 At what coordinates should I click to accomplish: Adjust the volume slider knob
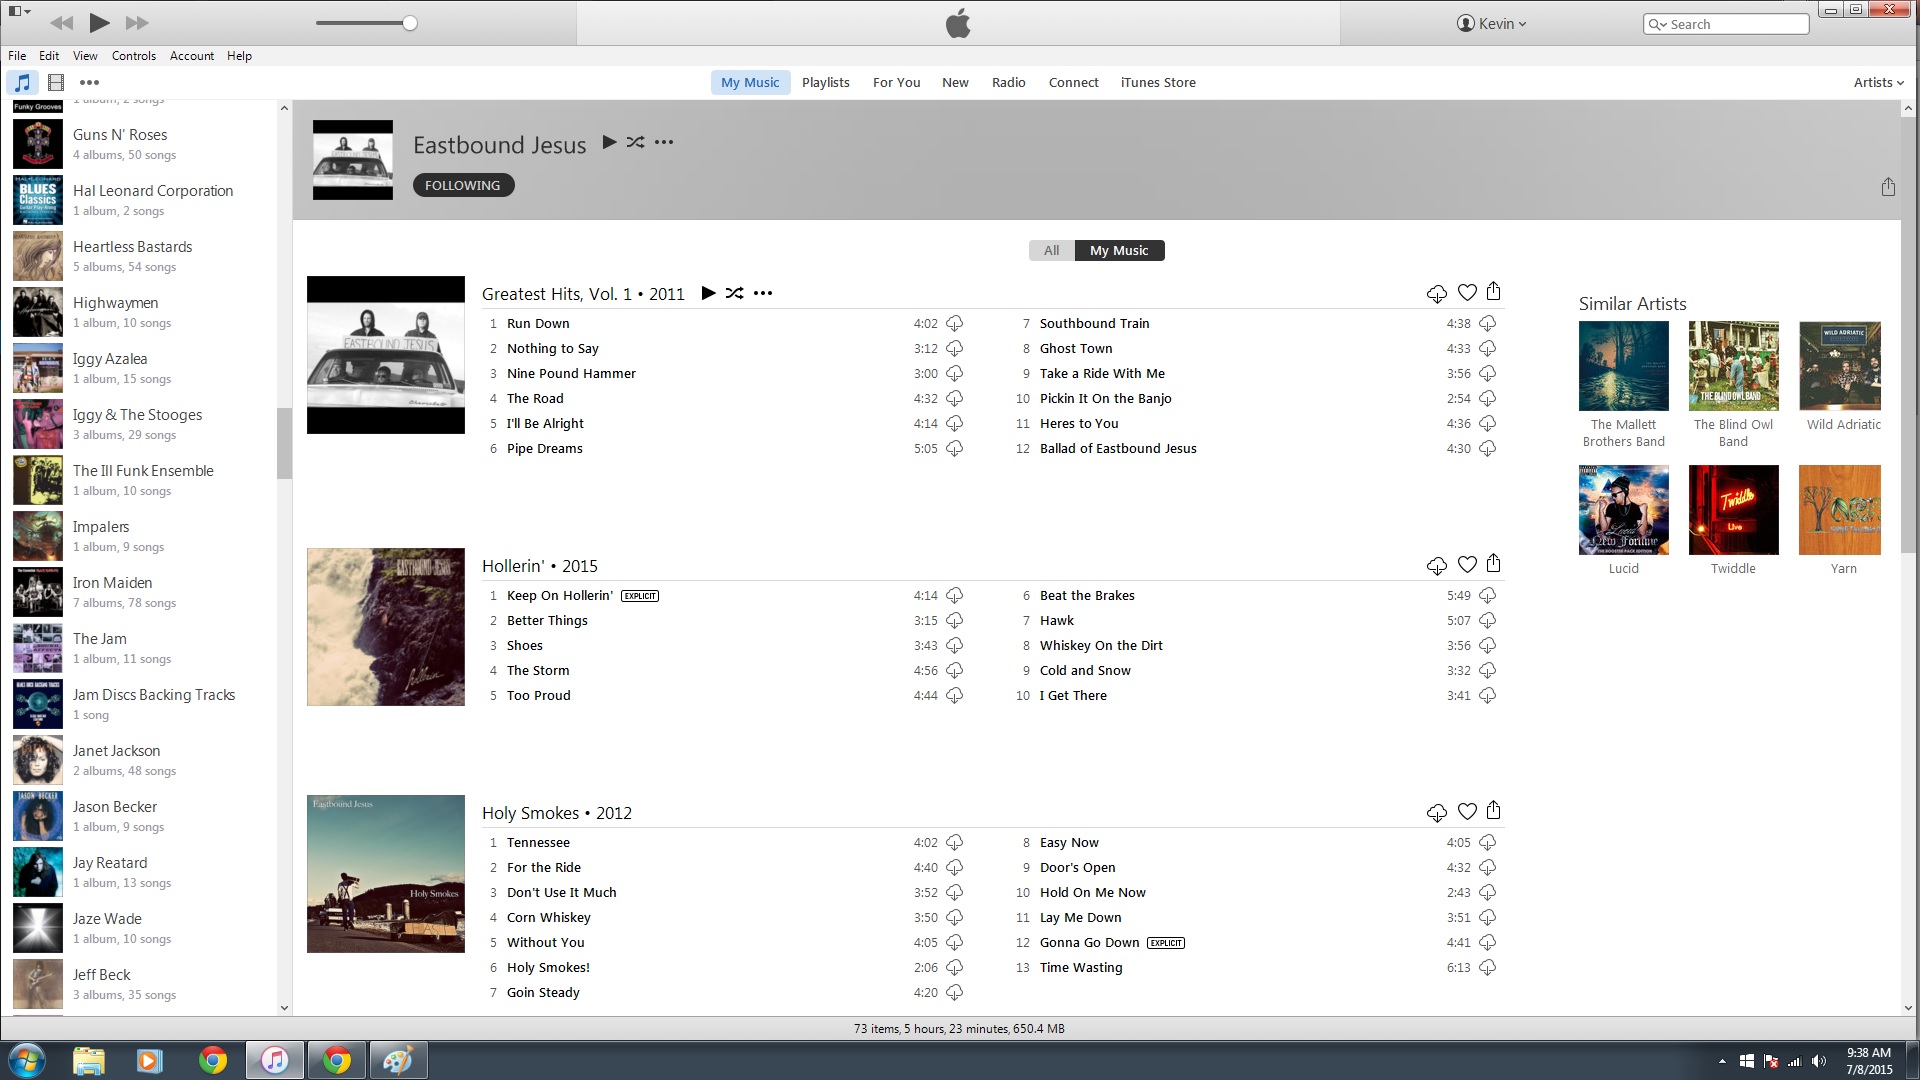(410, 23)
